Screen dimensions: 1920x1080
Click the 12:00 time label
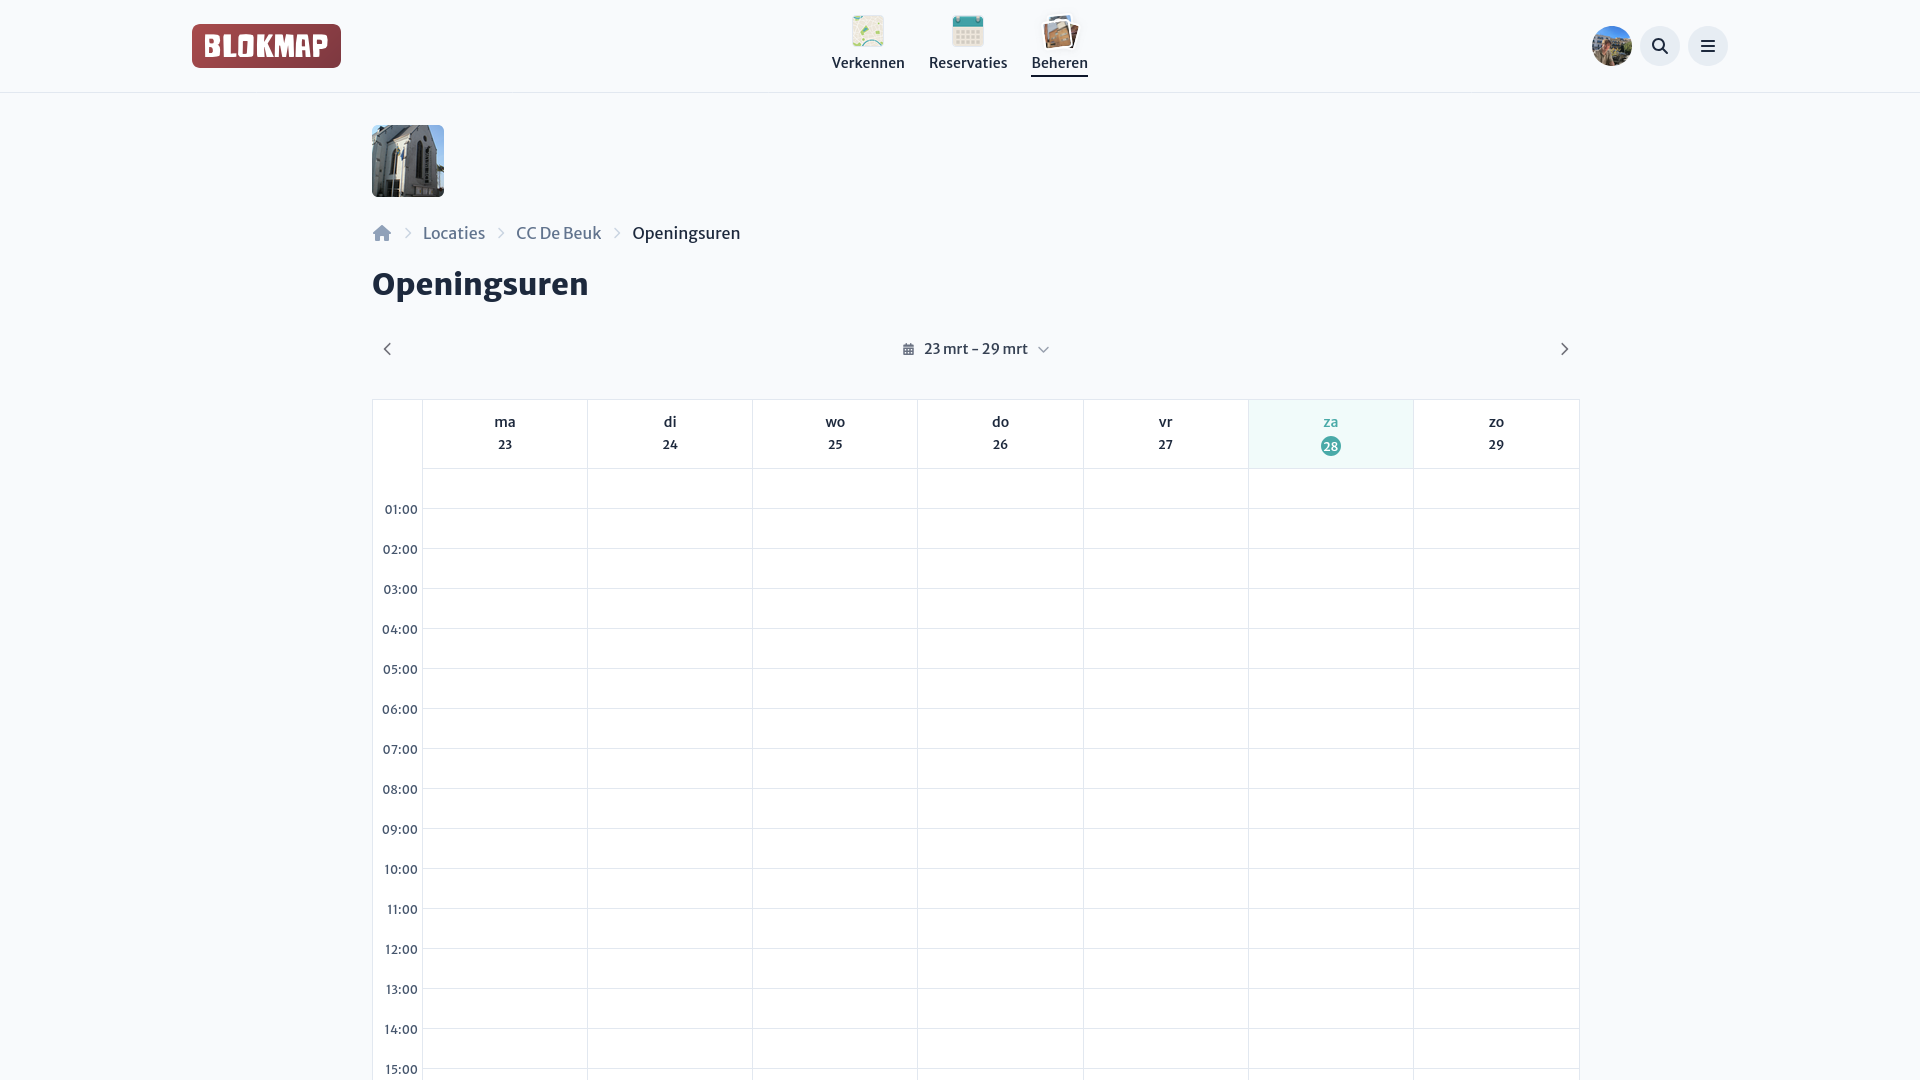point(401,950)
